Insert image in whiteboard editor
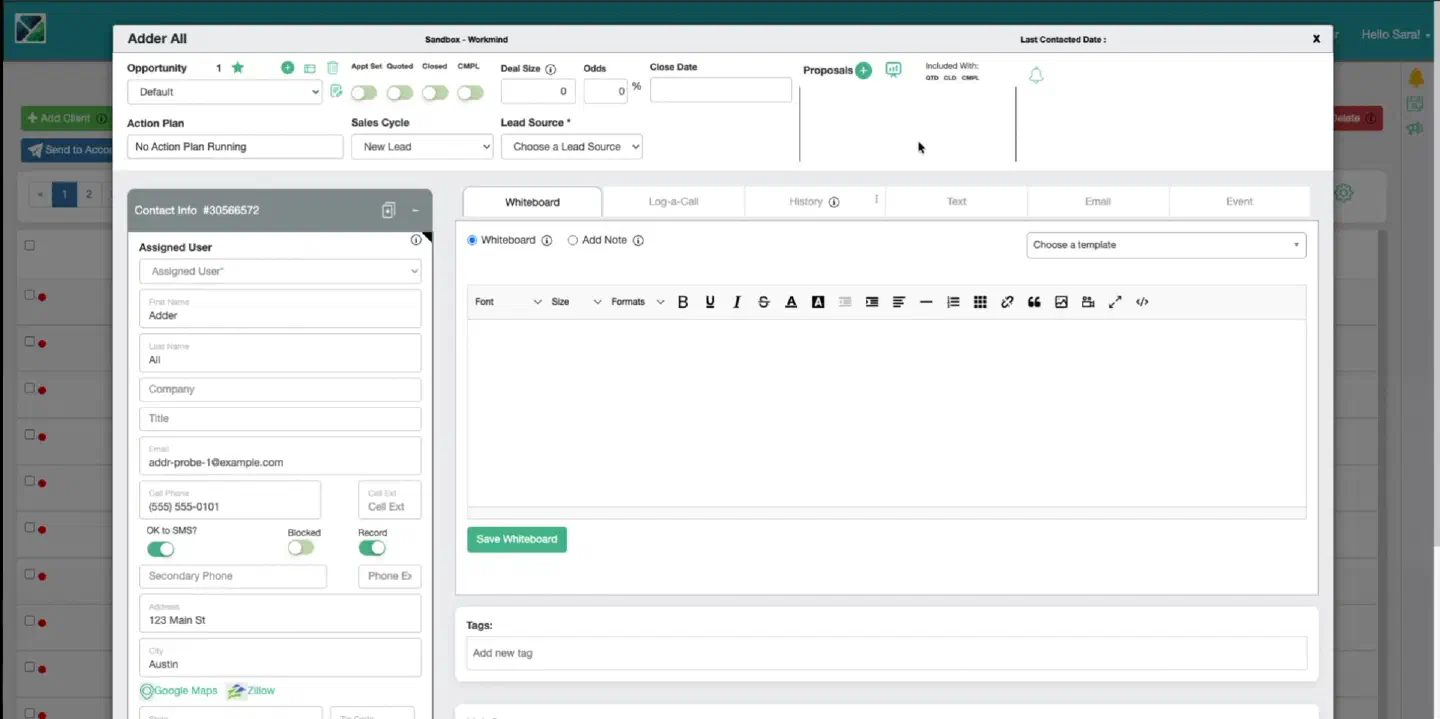The height and width of the screenshot is (719, 1440). pyautogui.click(x=1061, y=302)
